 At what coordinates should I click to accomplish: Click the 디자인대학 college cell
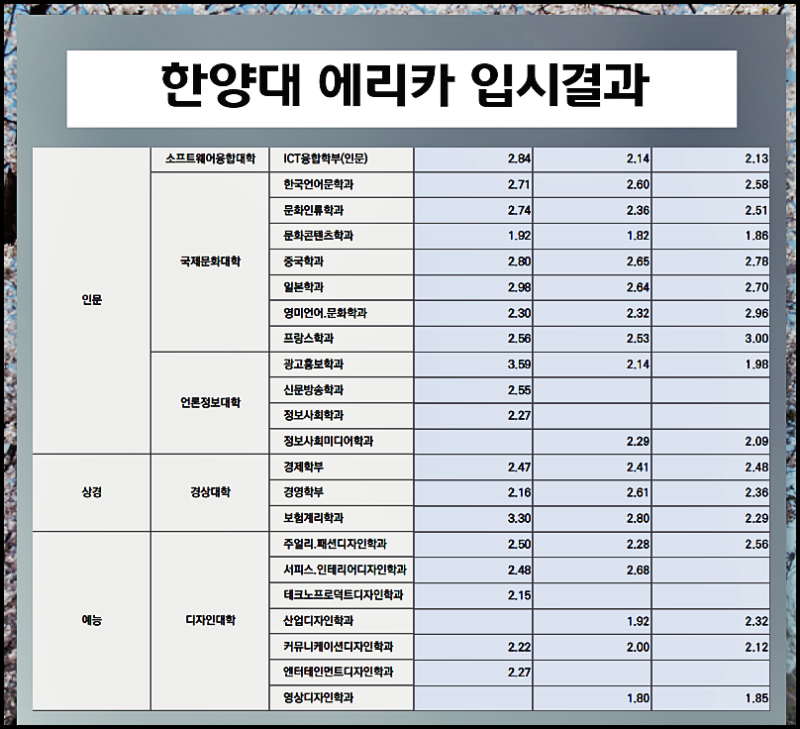tap(210, 620)
